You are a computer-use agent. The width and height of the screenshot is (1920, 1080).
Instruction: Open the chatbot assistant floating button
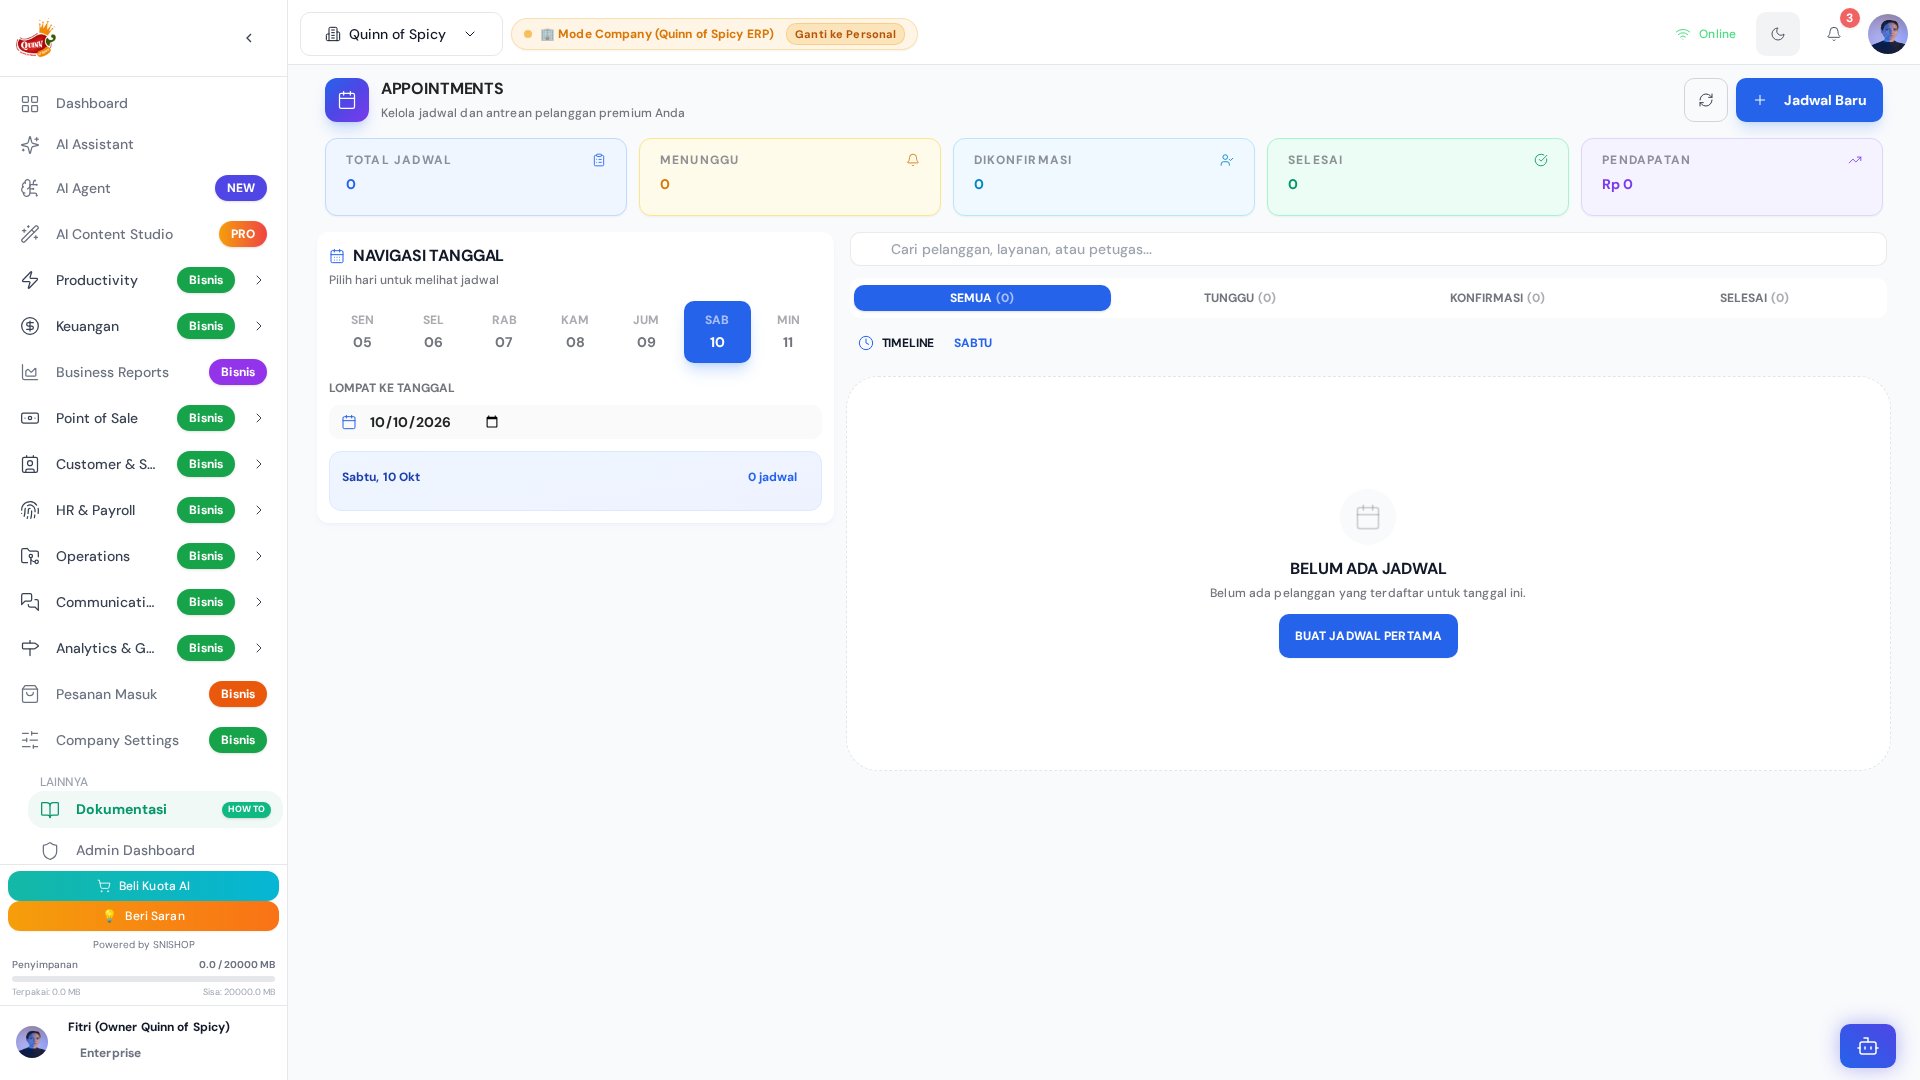1868,1046
